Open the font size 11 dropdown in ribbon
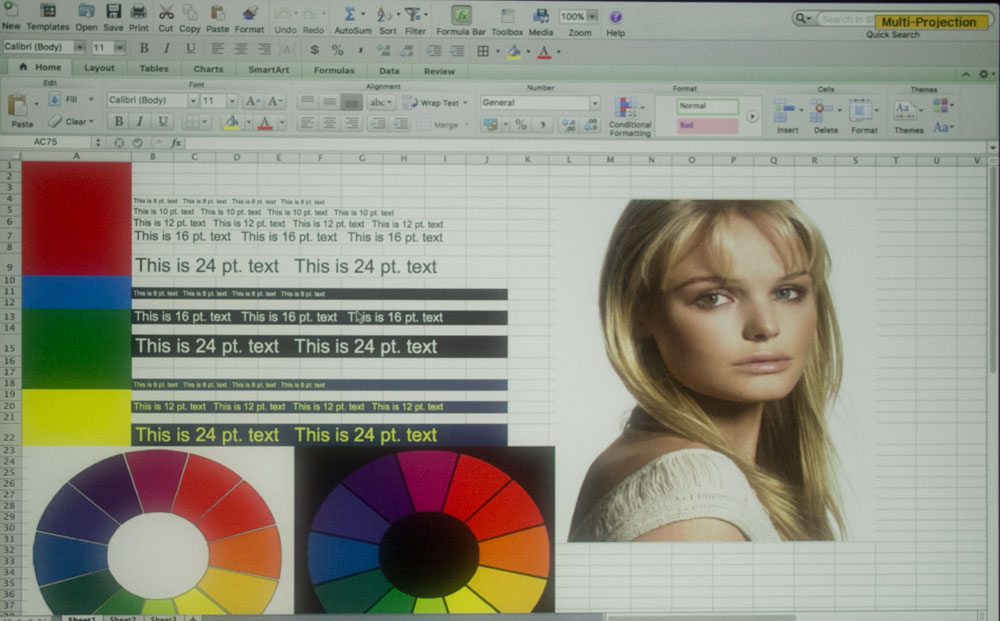This screenshot has height=621, width=1000. 232,101
